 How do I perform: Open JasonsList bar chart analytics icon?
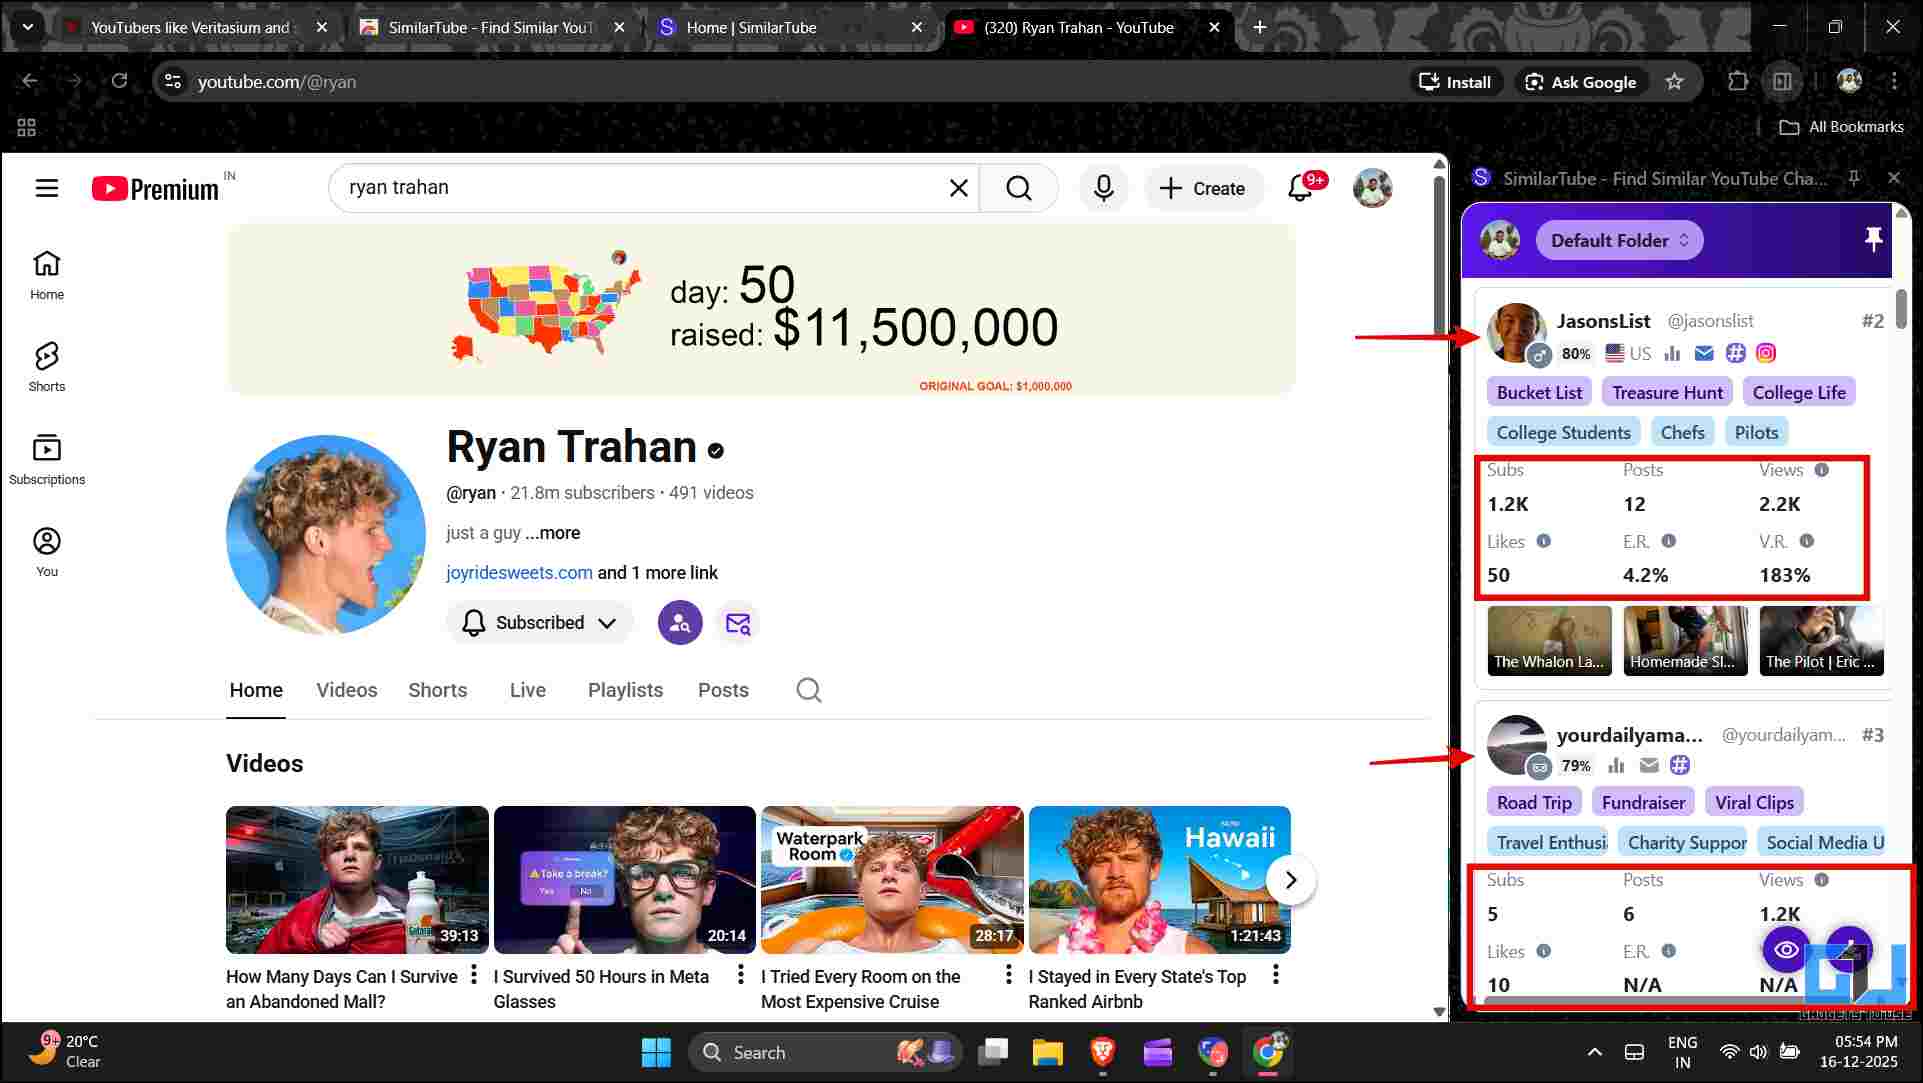pyautogui.click(x=1672, y=353)
